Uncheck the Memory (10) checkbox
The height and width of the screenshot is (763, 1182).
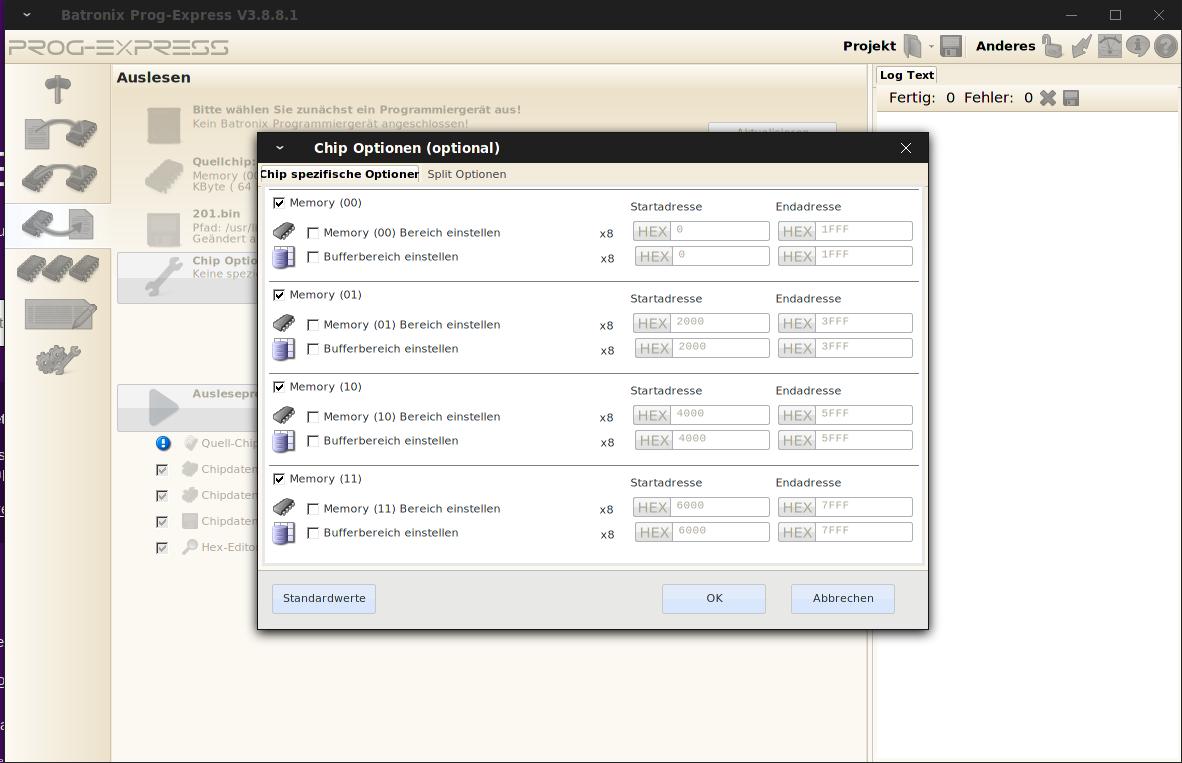[279, 387]
